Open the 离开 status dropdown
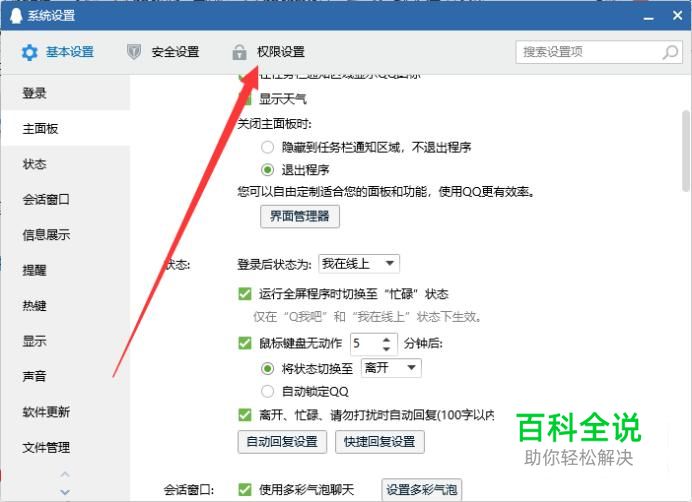The height and width of the screenshot is (502, 692). pyautogui.click(x=391, y=368)
